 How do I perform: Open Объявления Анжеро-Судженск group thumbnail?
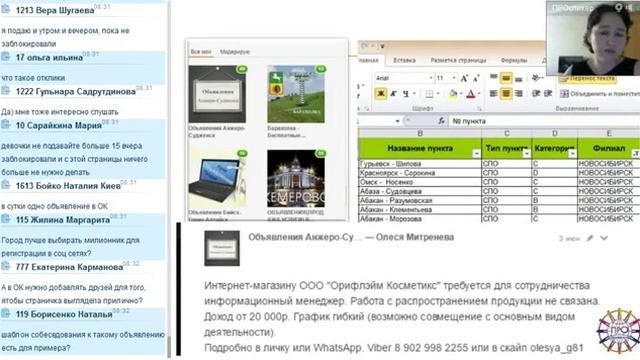coord(217,94)
